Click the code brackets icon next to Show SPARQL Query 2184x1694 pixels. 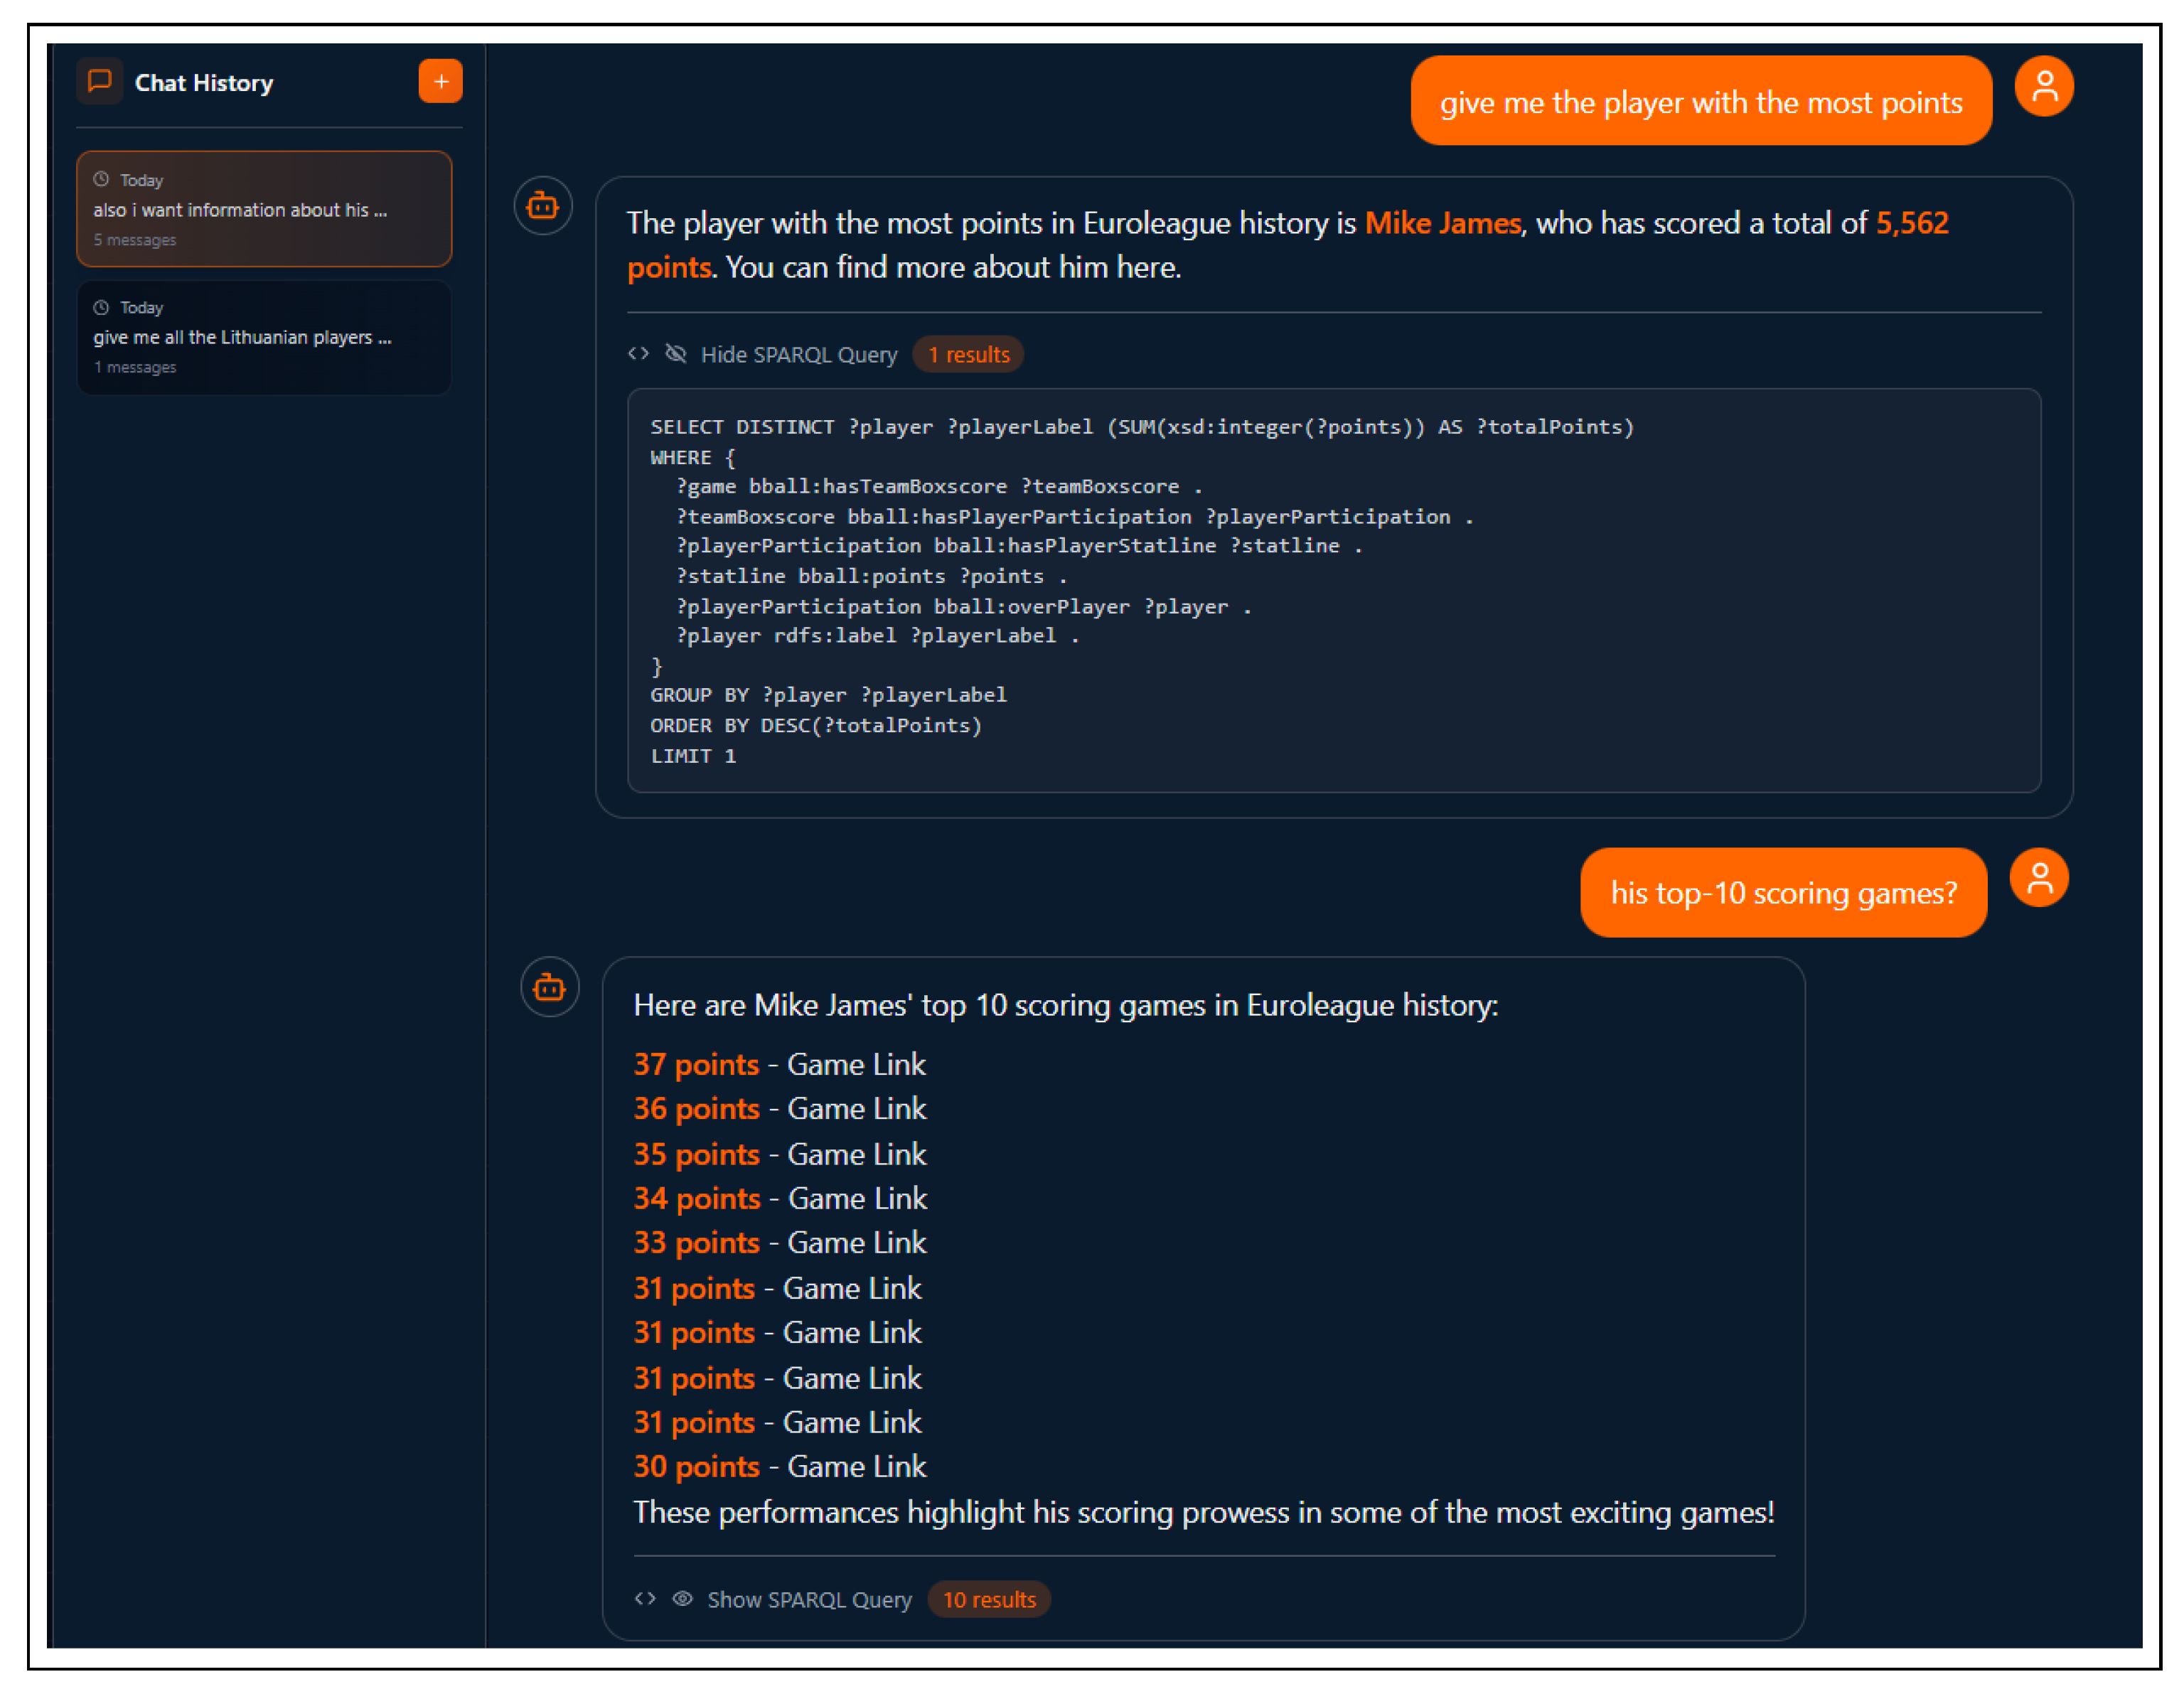645,1599
